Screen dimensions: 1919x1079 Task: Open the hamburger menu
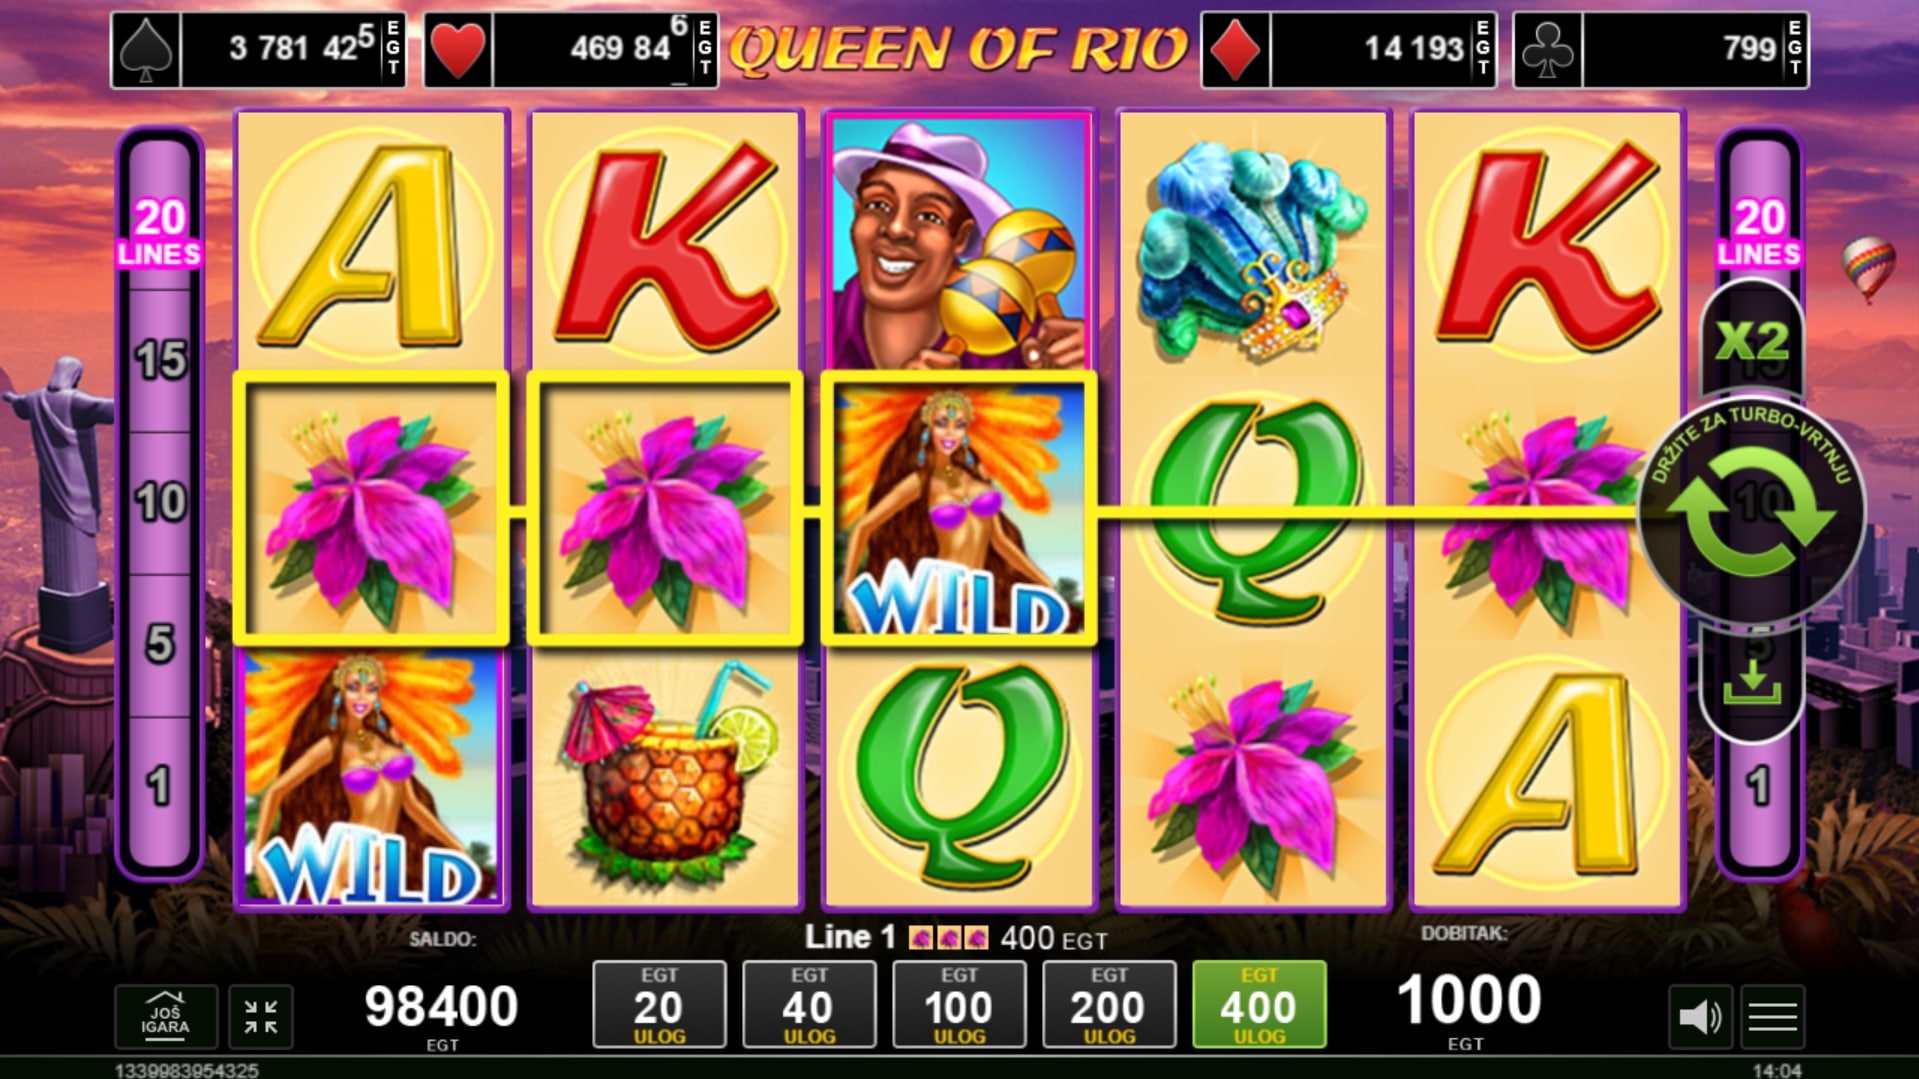coord(1773,1017)
